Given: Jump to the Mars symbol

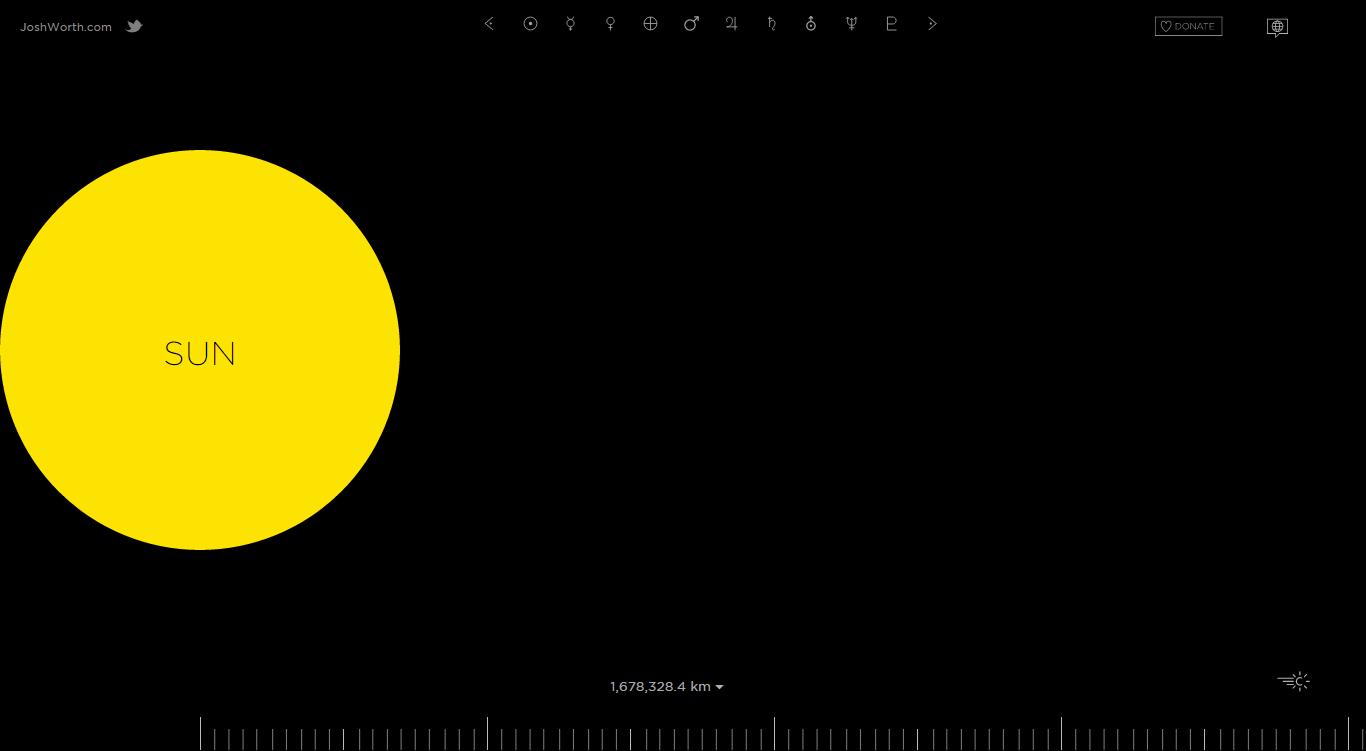Looking at the screenshot, I should (x=691, y=24).
